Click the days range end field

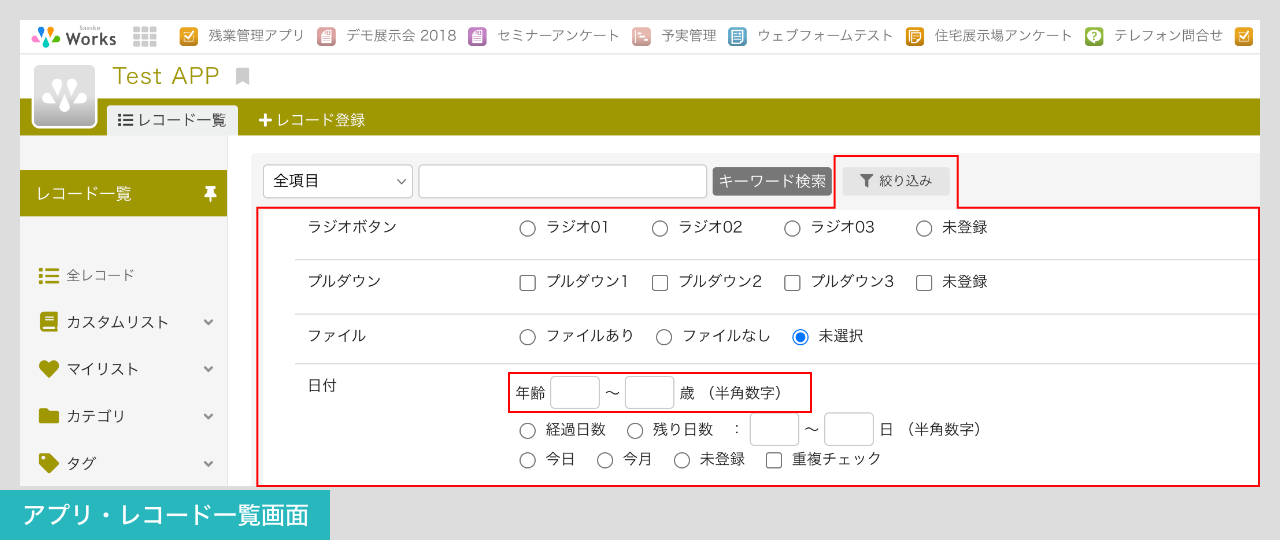point(849,429)
